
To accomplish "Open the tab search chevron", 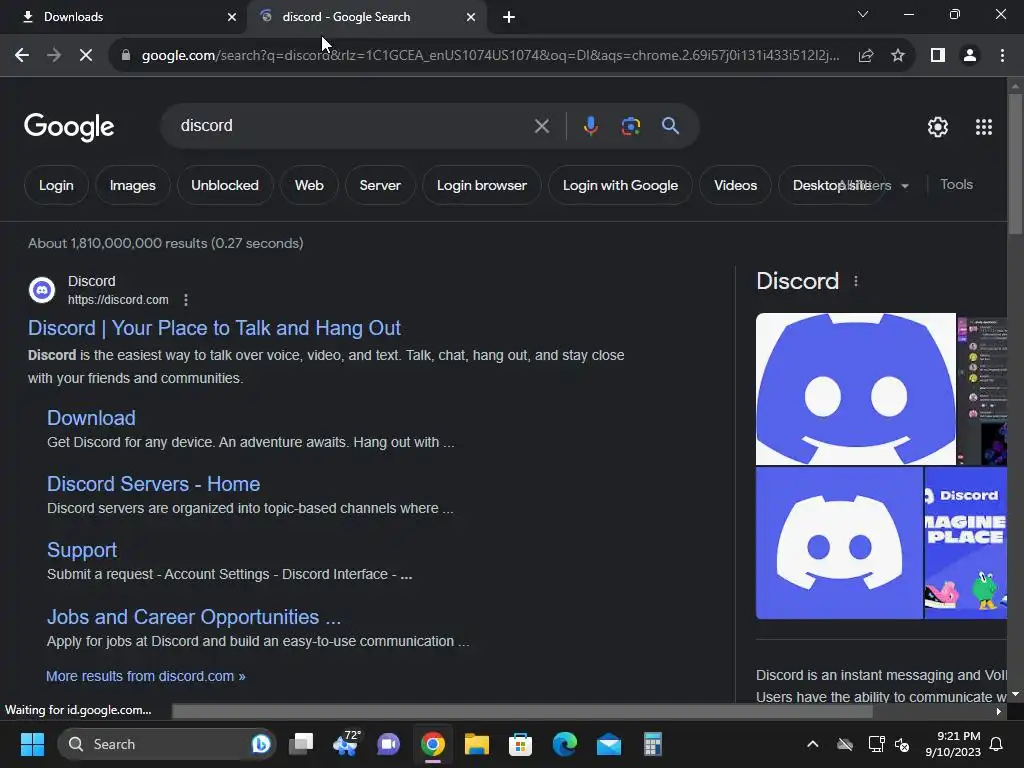I will click(x=863, y=14).
